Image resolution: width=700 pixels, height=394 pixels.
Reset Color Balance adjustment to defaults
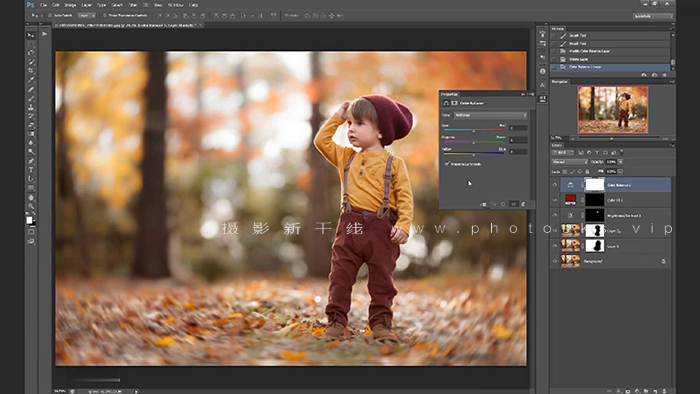(503, 204)
